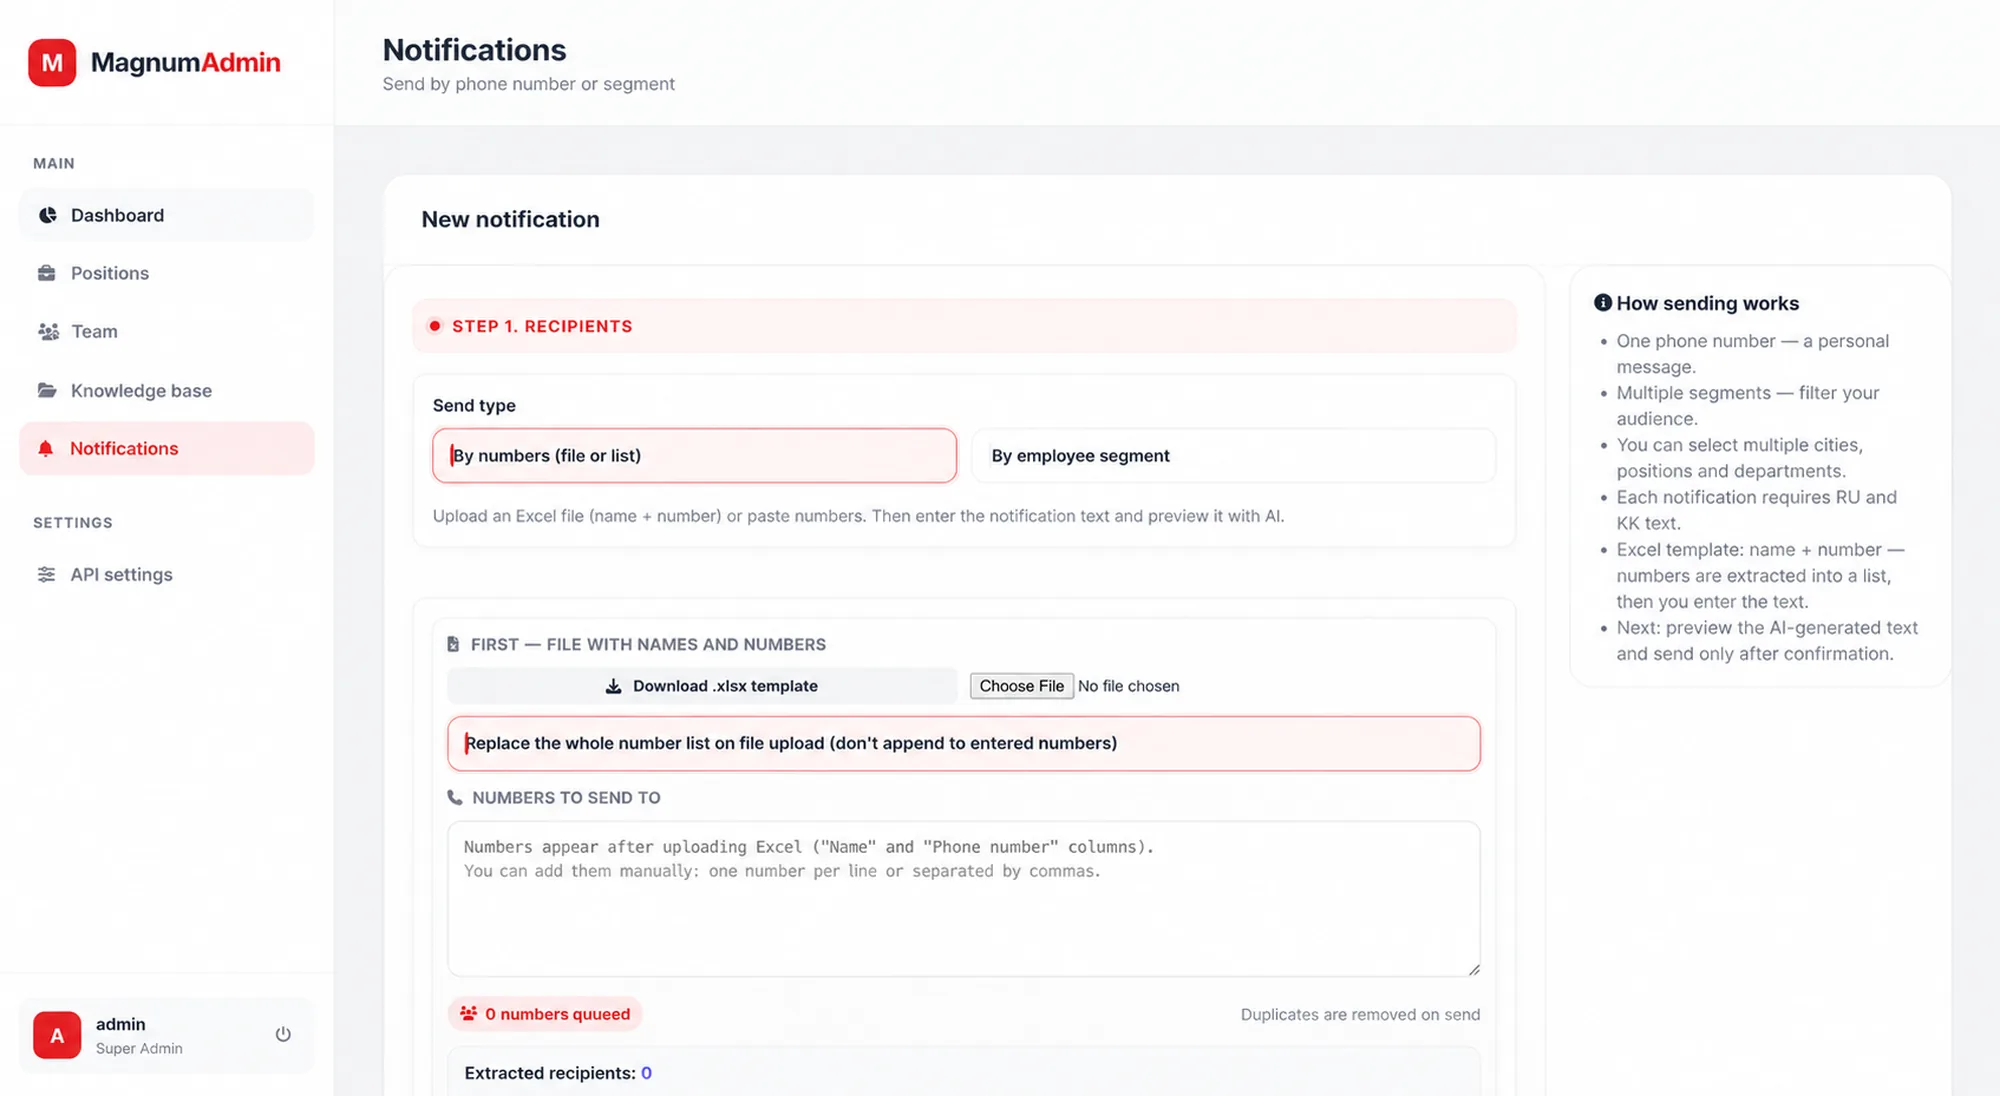Click the file icon before First — file heading
The image size is (2000, 1096).
pyautogui.click(x=453, y=644)
